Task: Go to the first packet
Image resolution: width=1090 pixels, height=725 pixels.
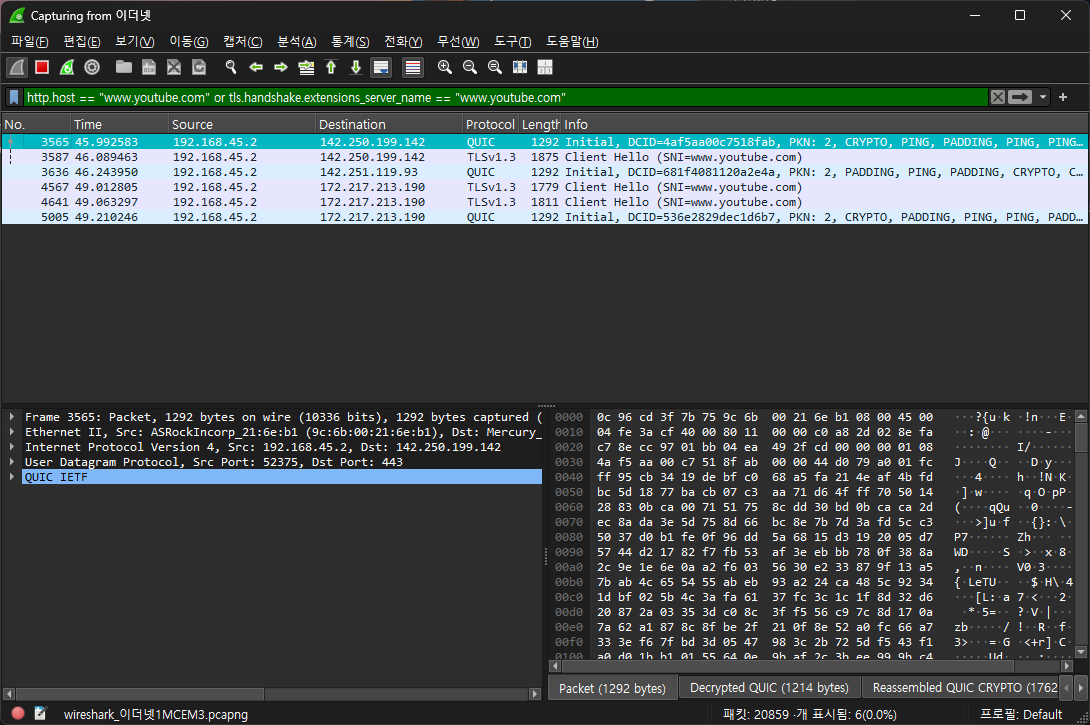Action: [x=331, y=67]
